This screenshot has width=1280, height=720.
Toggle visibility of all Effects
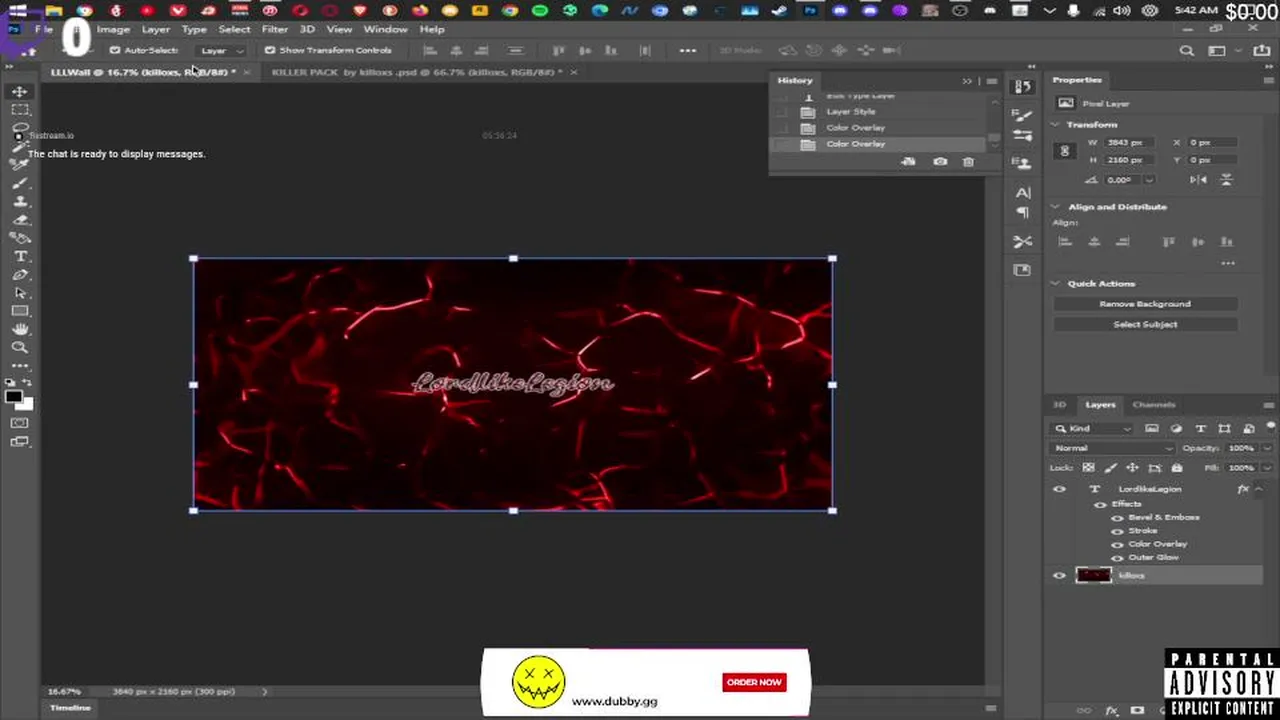[1101, 504]
